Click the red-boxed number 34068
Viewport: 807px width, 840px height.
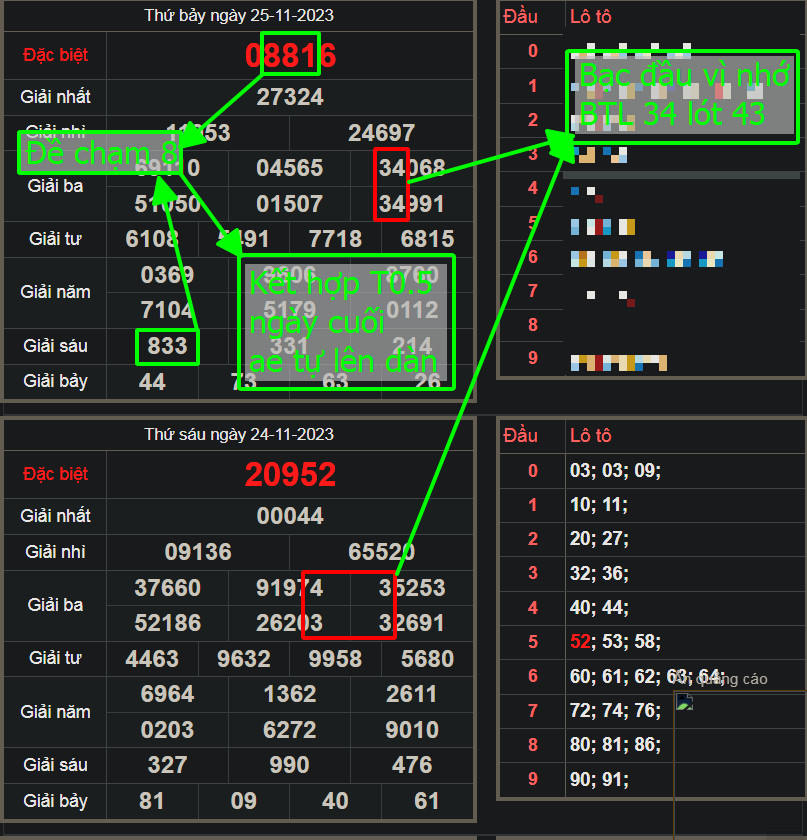[412, 168]
